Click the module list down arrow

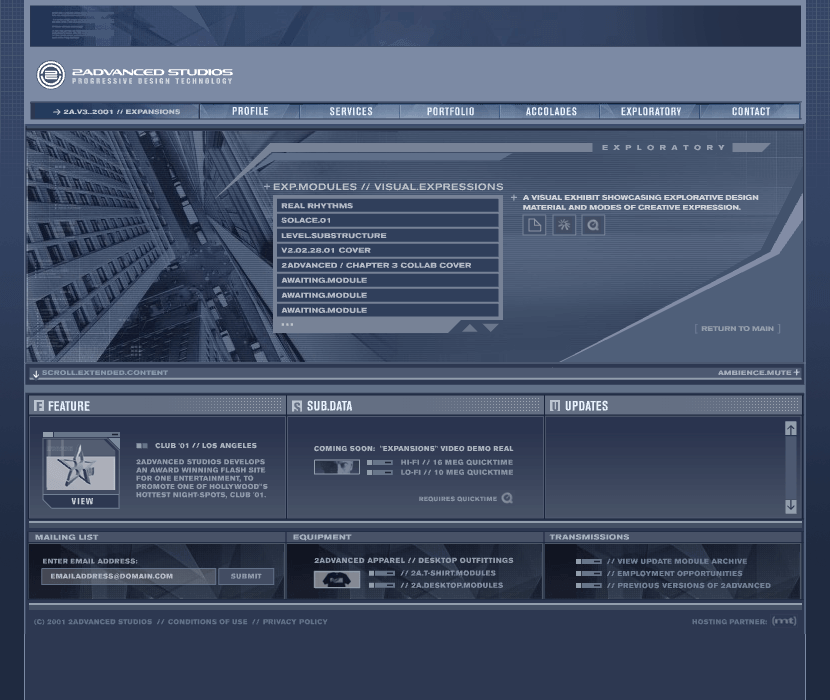coord(491,328)
